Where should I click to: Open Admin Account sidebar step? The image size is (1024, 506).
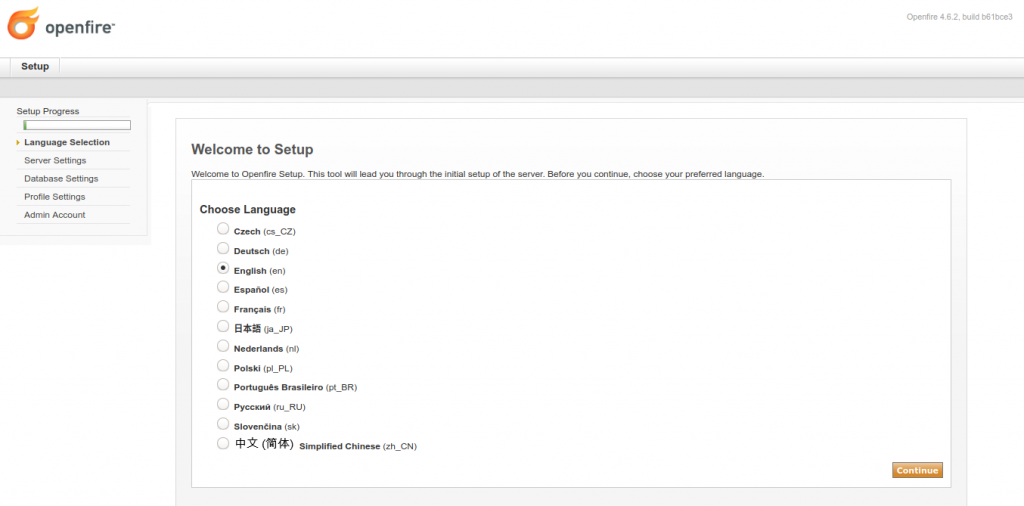pyautogui.click(x=55, y=215)
